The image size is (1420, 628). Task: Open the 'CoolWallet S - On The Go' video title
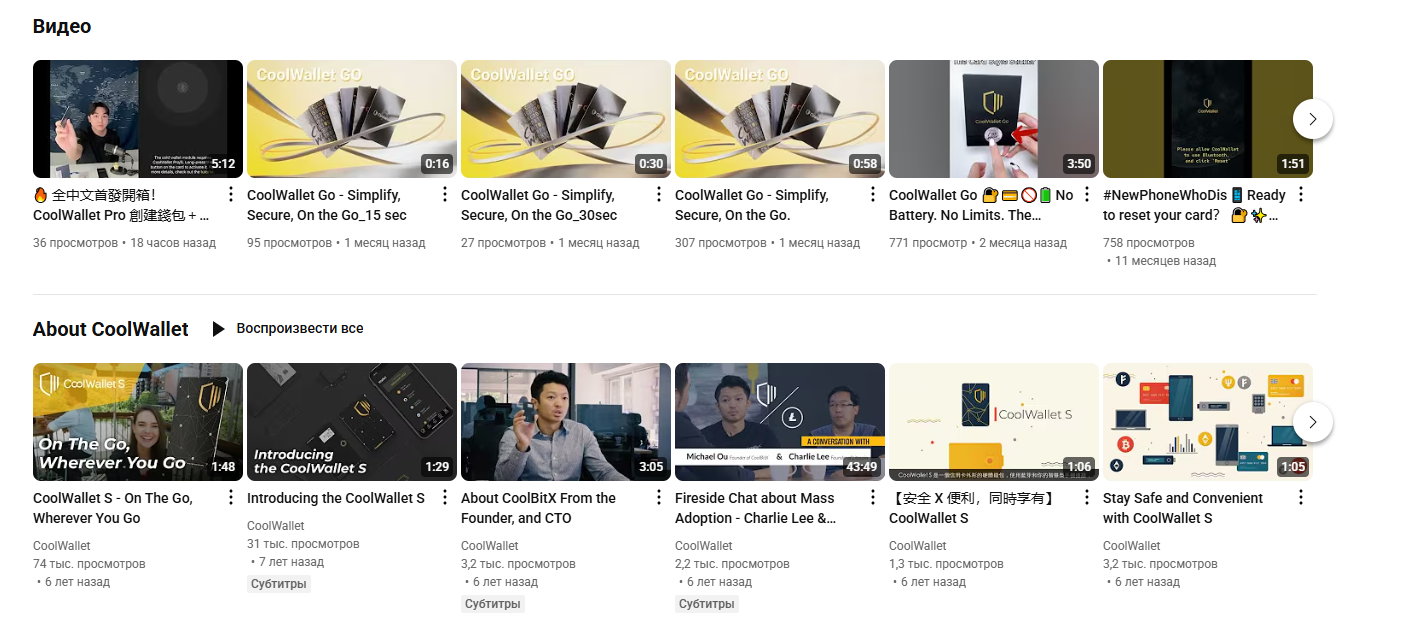113,508
